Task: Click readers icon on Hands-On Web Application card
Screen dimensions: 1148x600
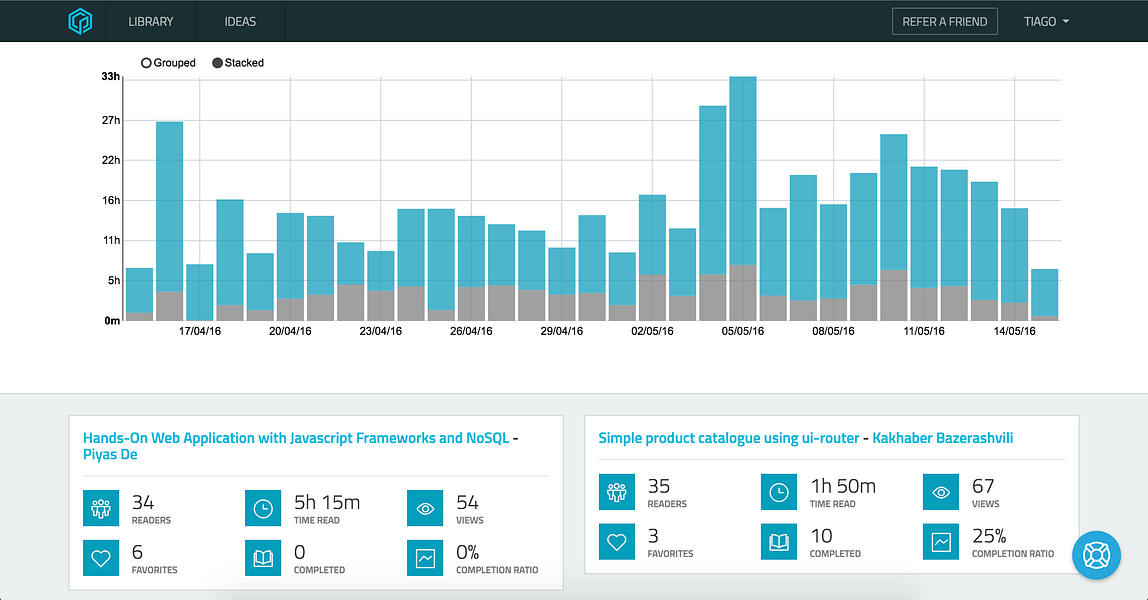Action: coord(101,508)
